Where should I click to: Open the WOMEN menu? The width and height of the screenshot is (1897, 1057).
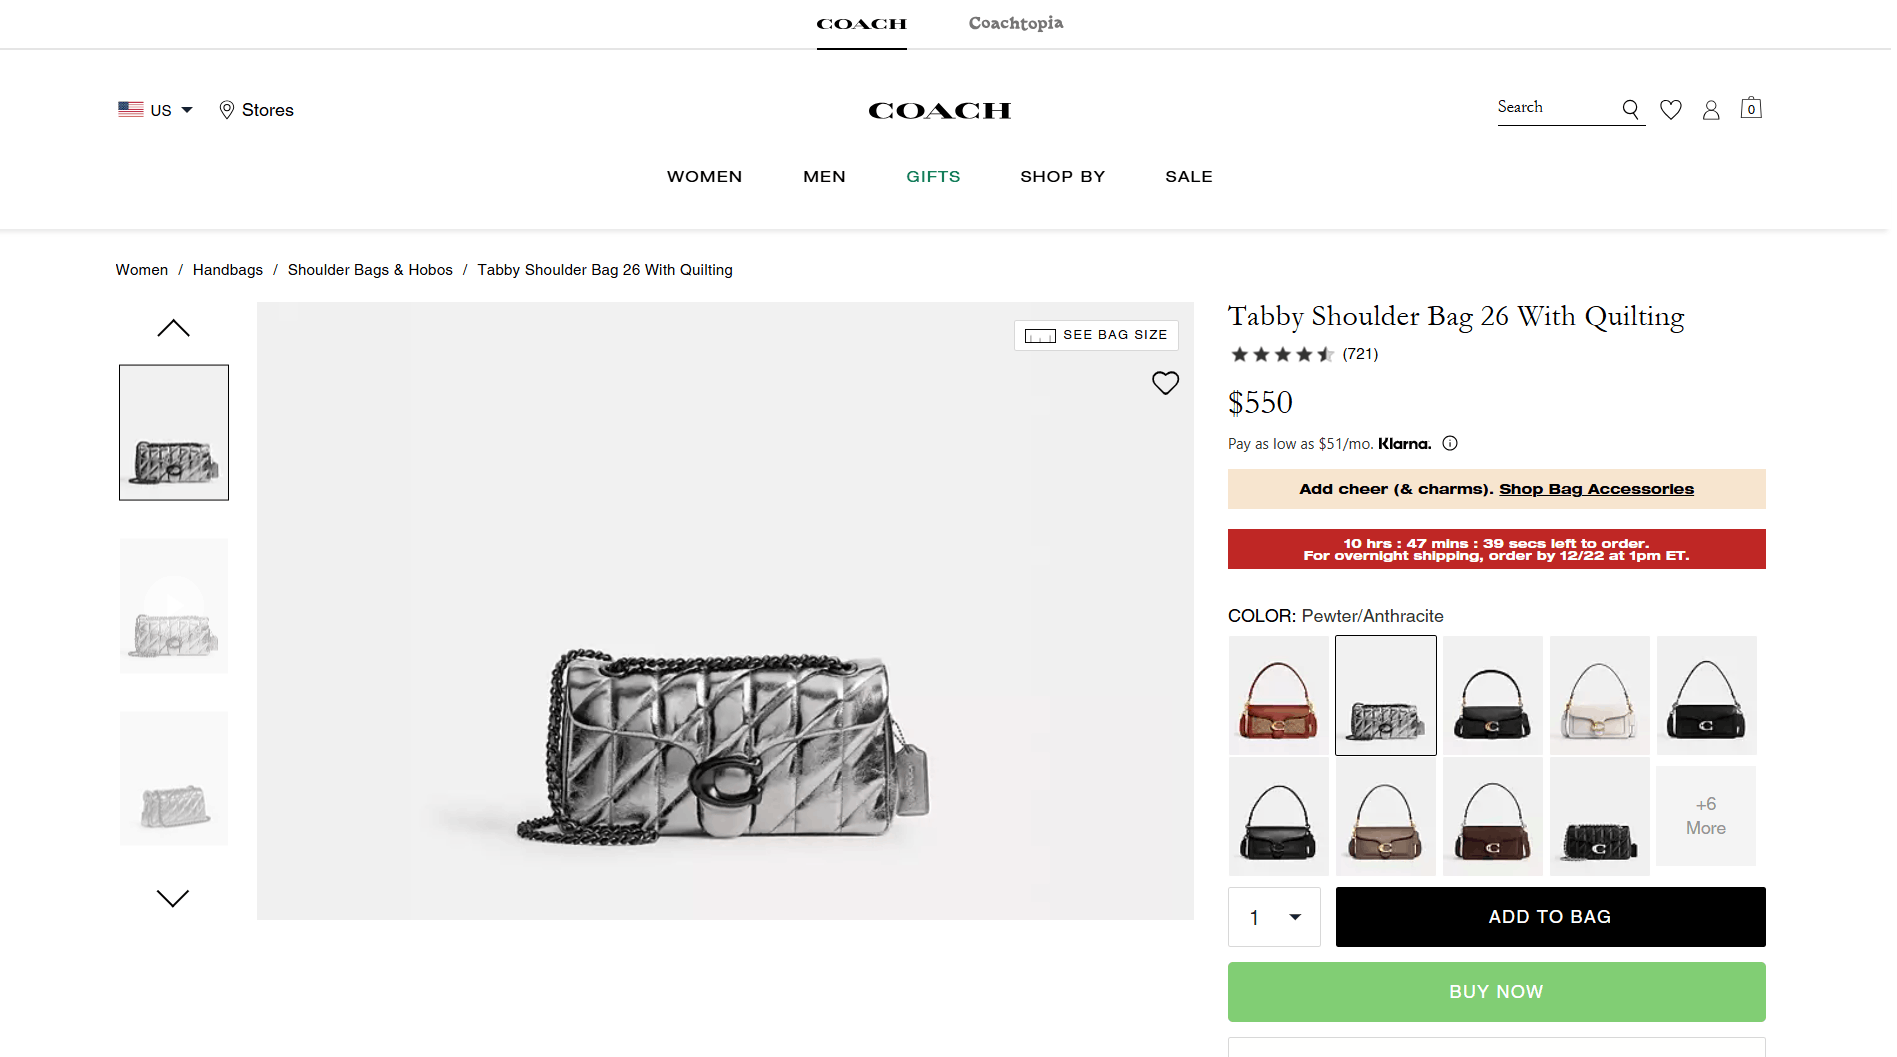(x=704, y=177)
